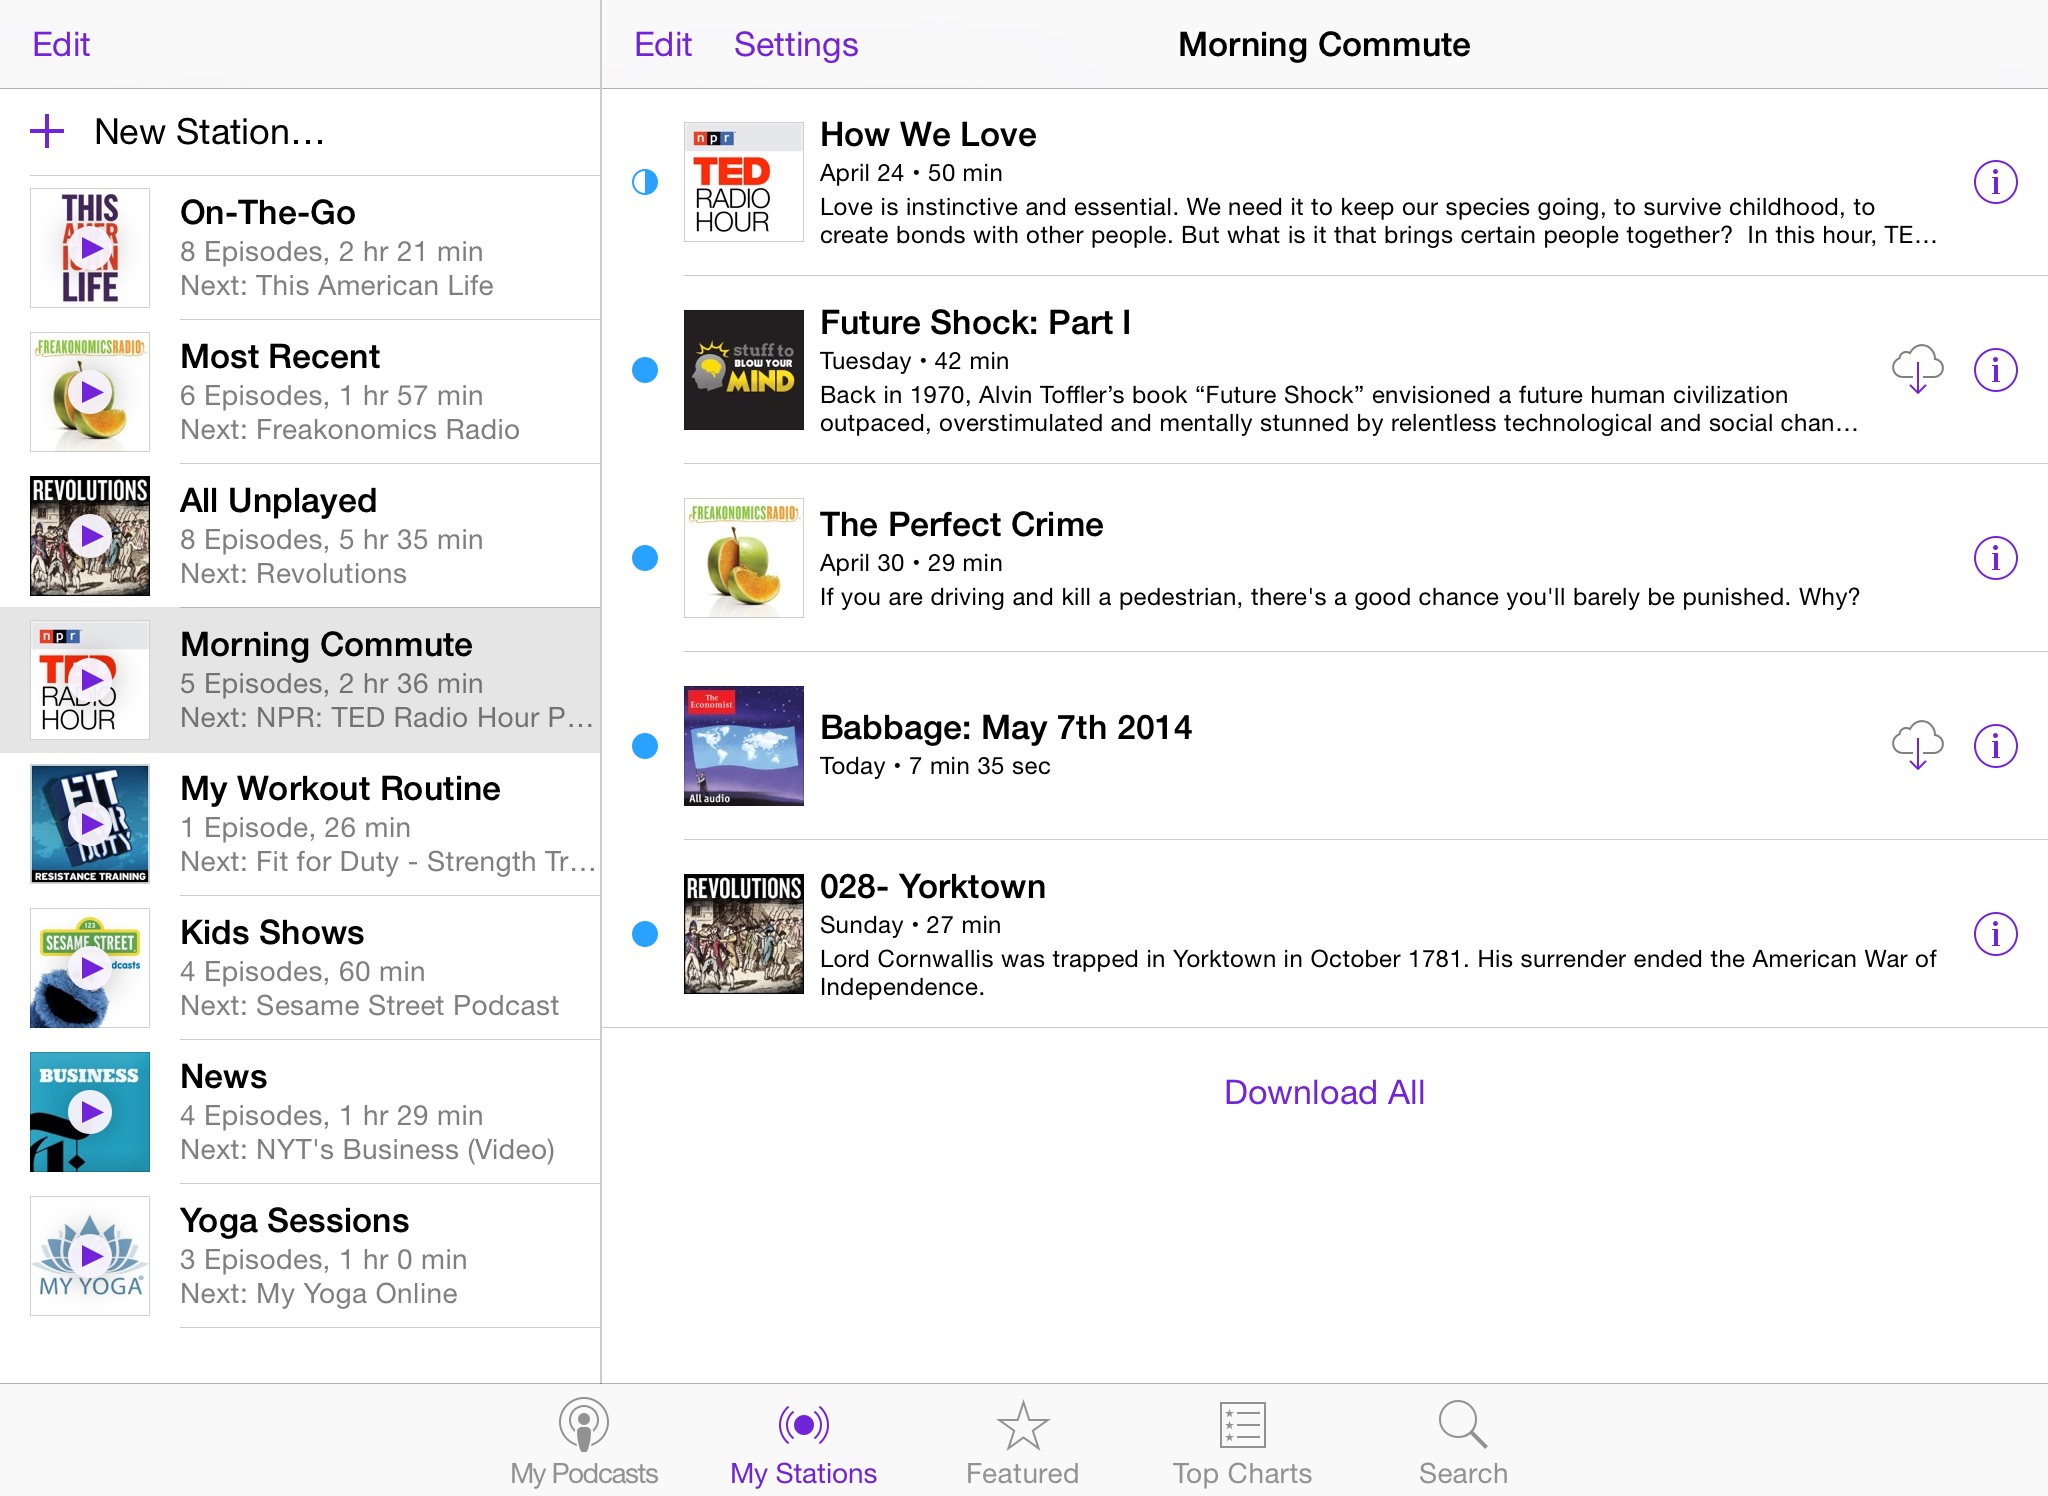Switch to Search tab
This screenshot has width=2048, height=1496.
1463,1442
